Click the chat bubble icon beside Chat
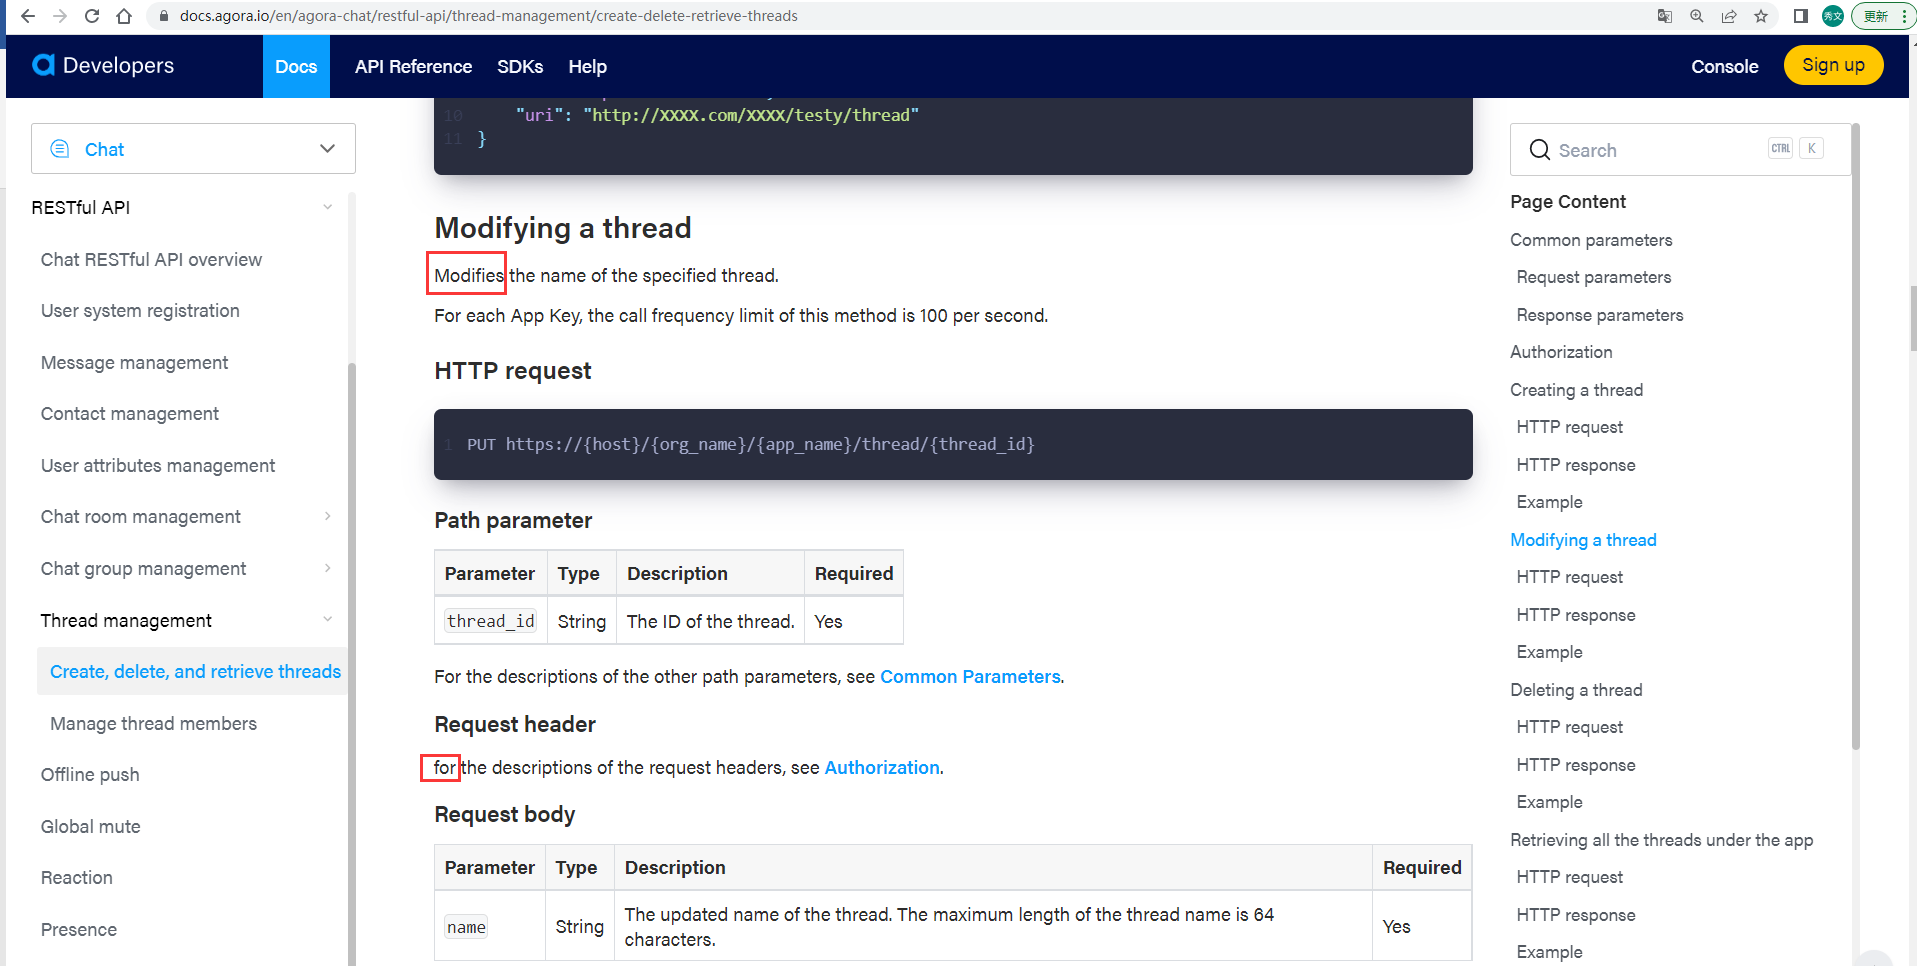 (x=61, y=148)
